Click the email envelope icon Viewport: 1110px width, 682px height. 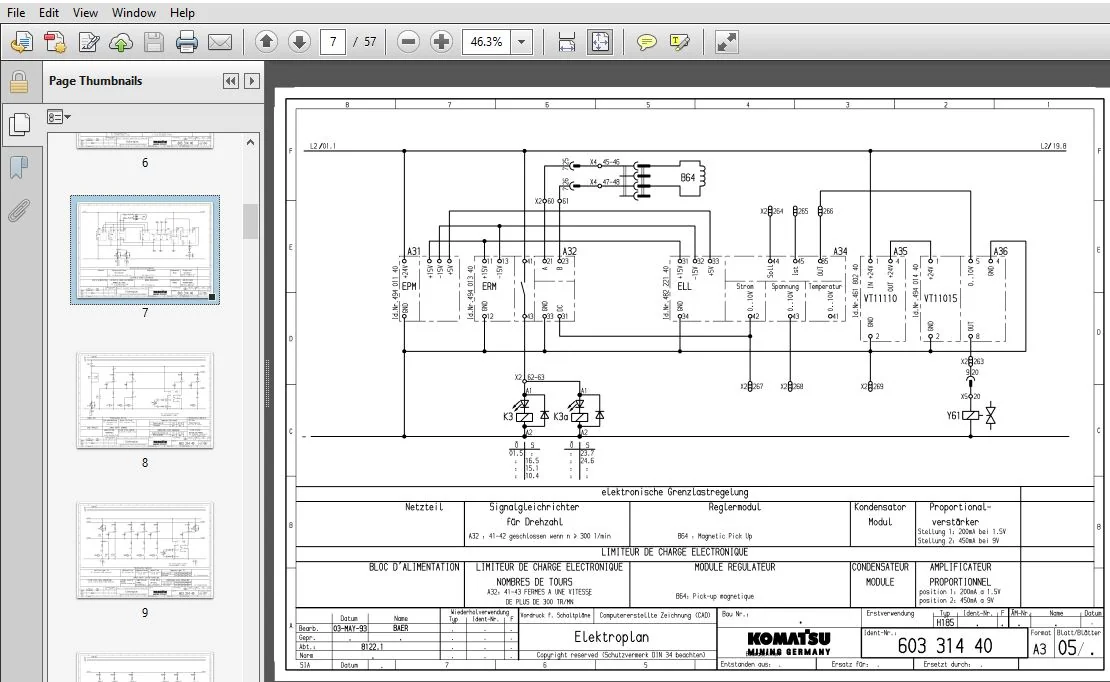click(x=219, y=42)
